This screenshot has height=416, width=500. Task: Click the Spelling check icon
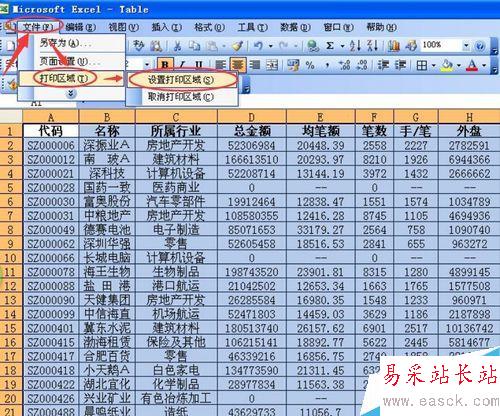click(138, 46)
